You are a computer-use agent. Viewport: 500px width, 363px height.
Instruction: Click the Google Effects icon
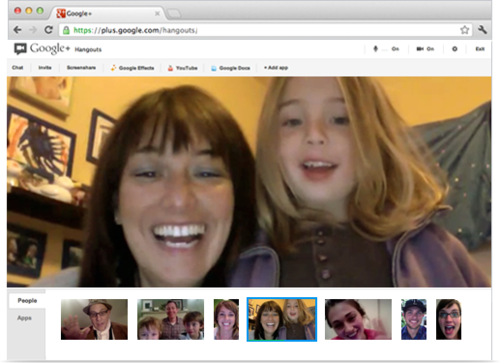[114, 68]
